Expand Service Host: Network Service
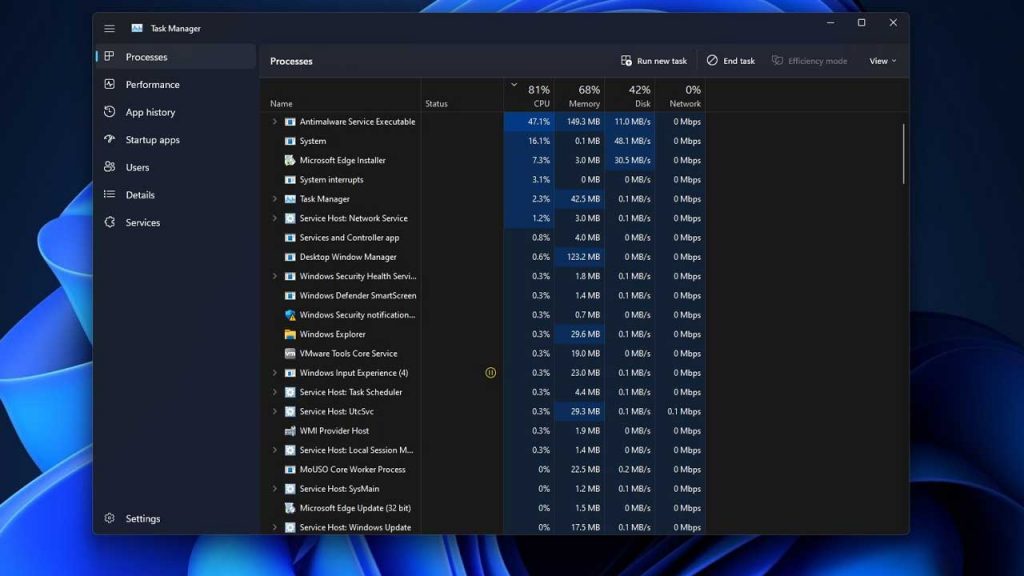 coord(274,218)
